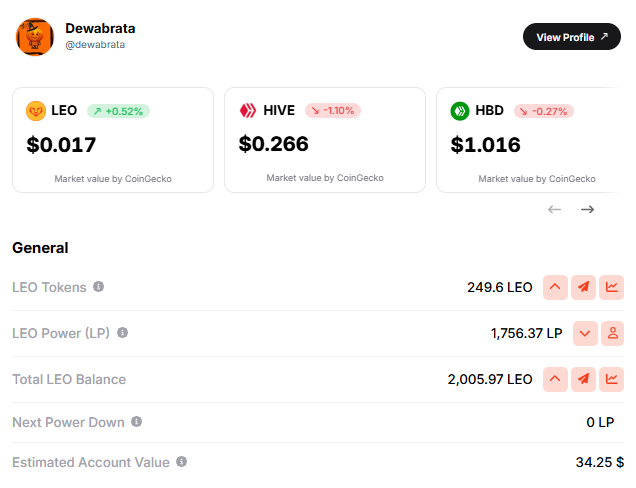Click Market value by CoinGecko under HBD
This screenshot has height=488, width=636.
(537, 179)
